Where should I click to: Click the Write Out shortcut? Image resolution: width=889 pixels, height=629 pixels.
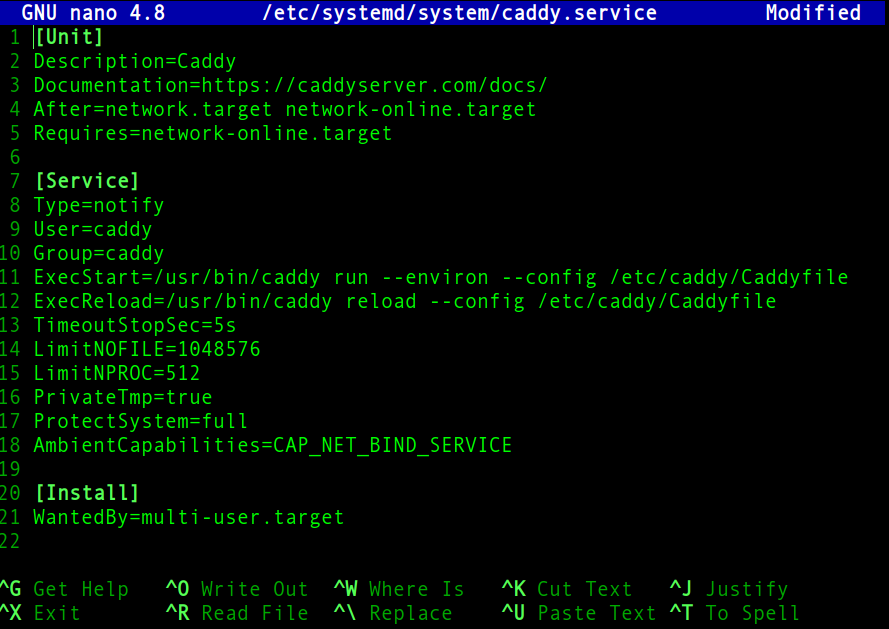point(255,589)
